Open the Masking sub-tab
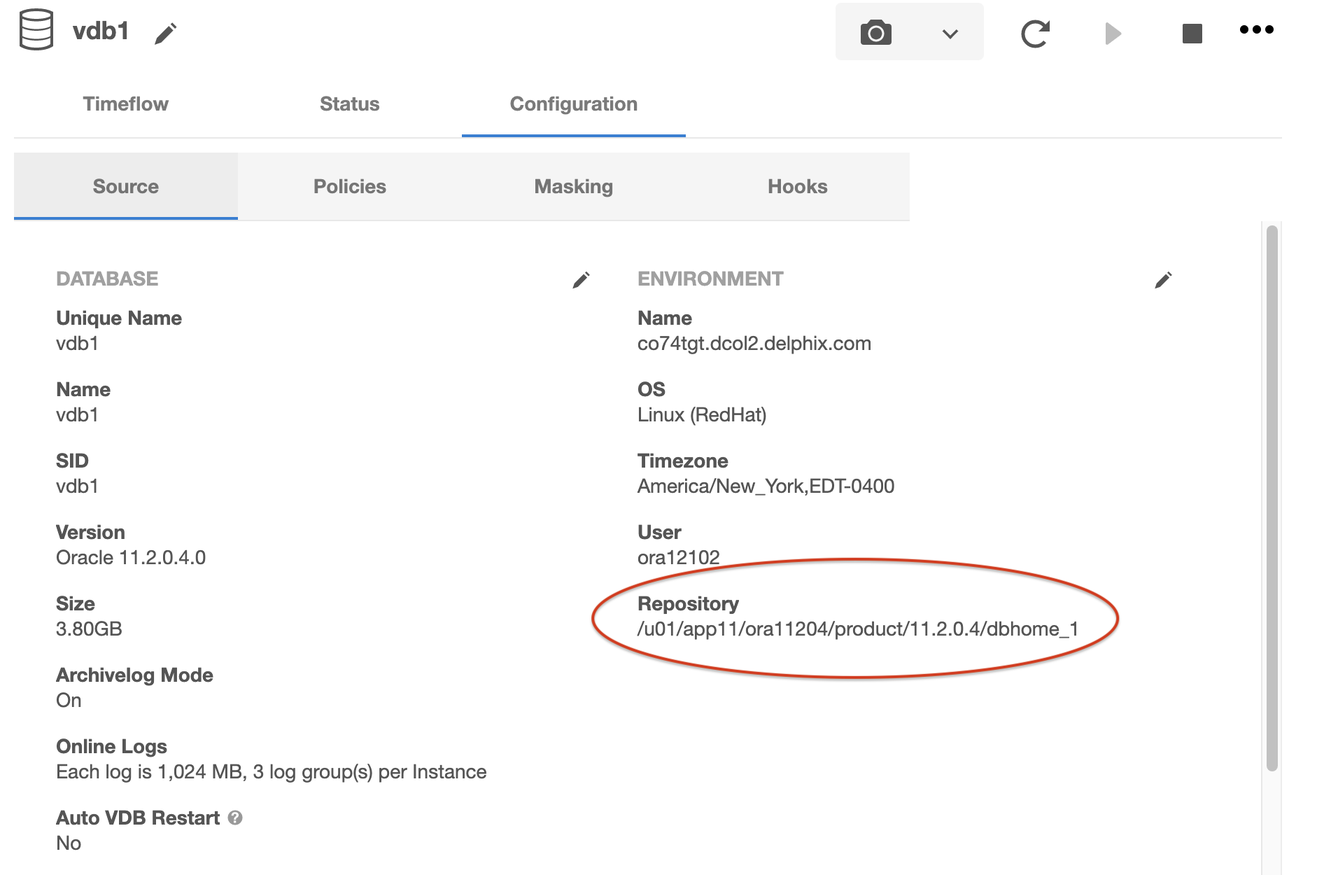 573,186
